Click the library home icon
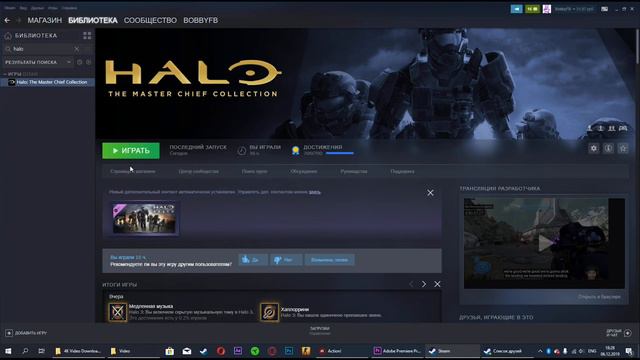 8,36
